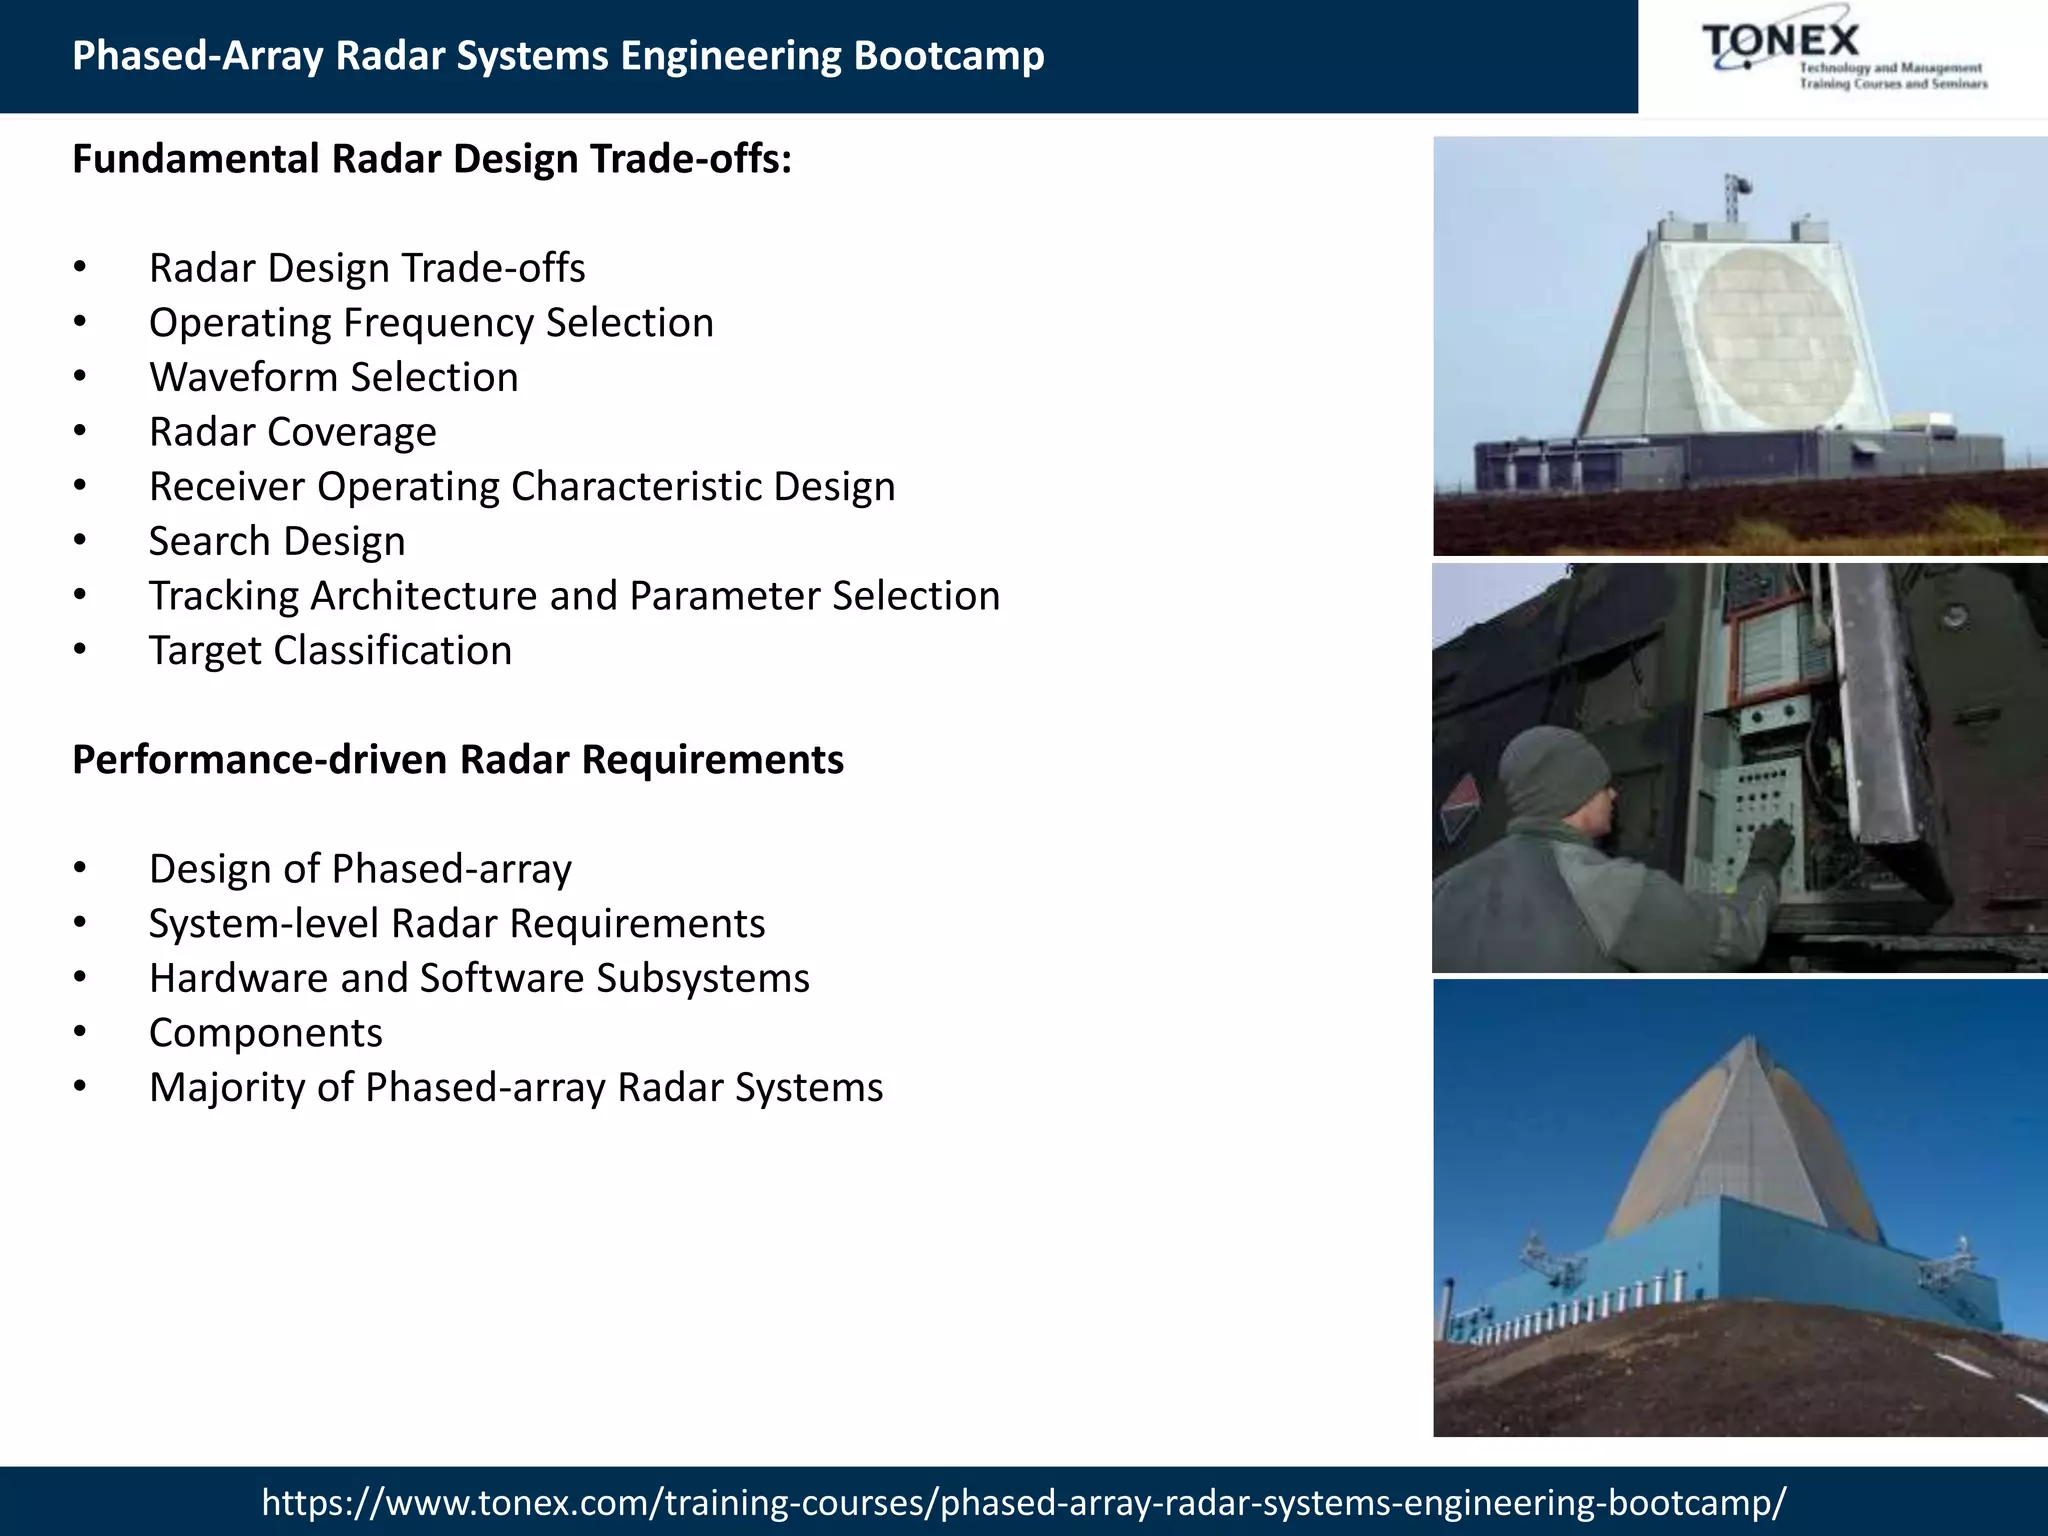Click Receiver Operating Characteristic Design text
This screenshot has width=2048, height=1536.
(x=521, y=487)
